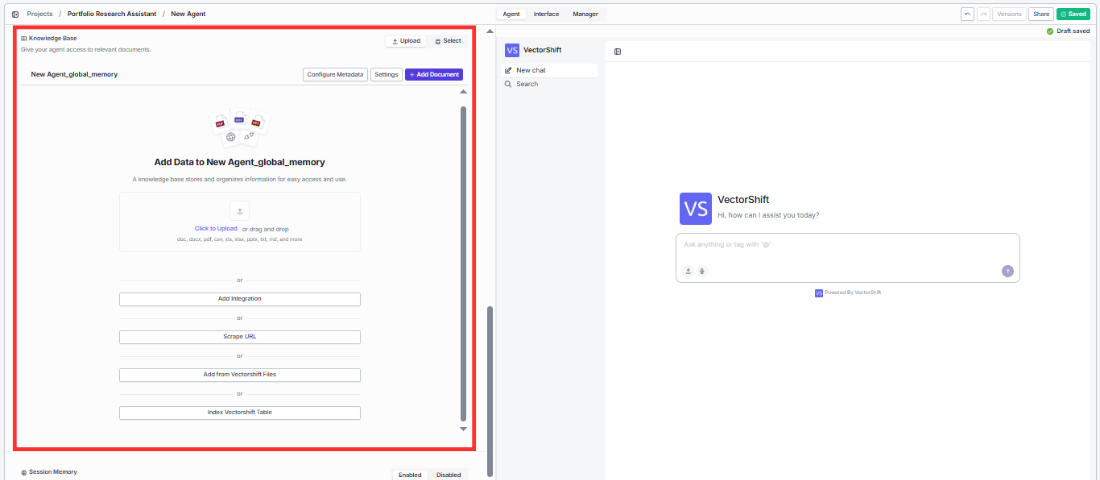Image resolution: width=1100 pixels, height=480 pixels.
Task: Click the New Agent breadcrumb
Action: [188, 14]
